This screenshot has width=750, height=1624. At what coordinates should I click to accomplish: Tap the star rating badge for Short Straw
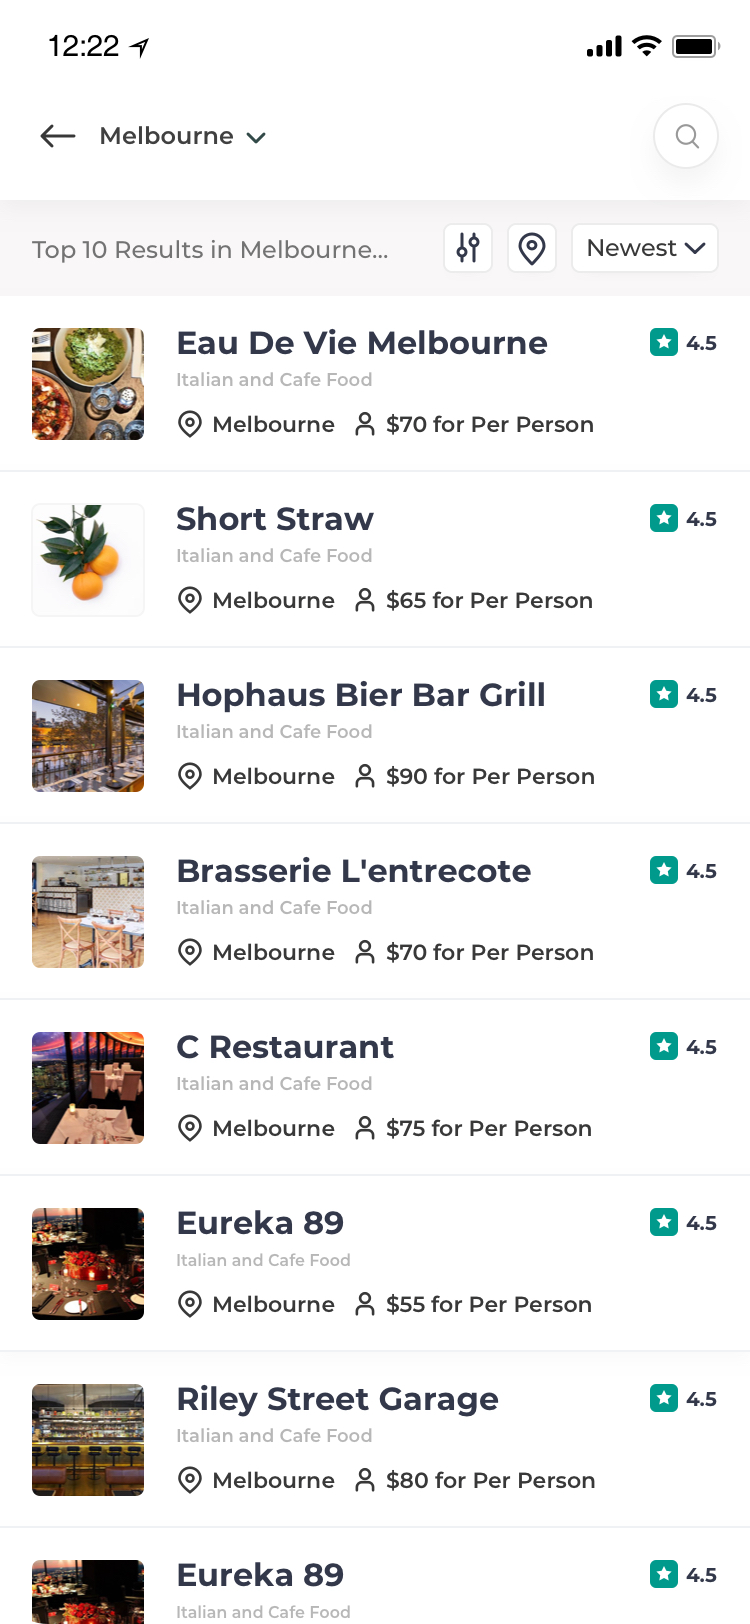pos(664,518)
